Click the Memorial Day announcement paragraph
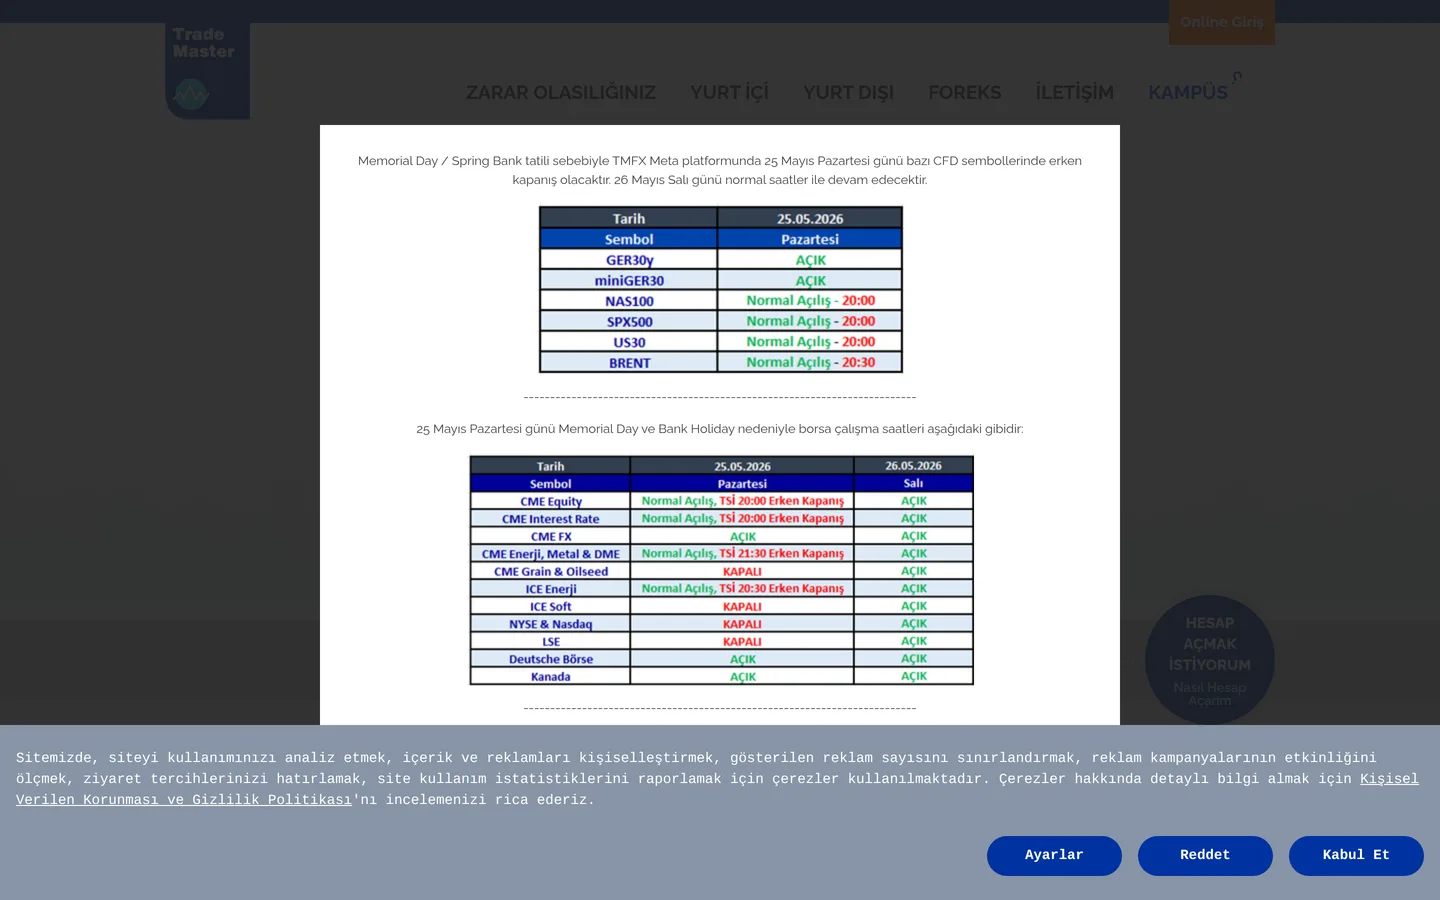The height and width of the screenshot is (900, 1440). point(720,170)
